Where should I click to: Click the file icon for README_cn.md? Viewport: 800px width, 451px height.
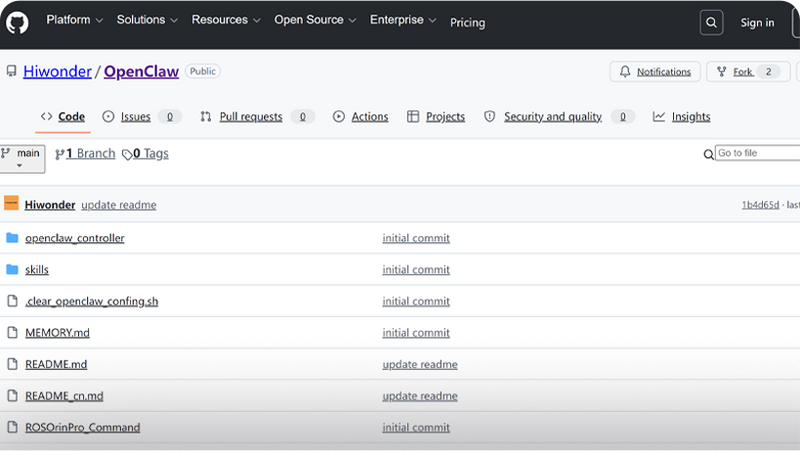(12, 396)
